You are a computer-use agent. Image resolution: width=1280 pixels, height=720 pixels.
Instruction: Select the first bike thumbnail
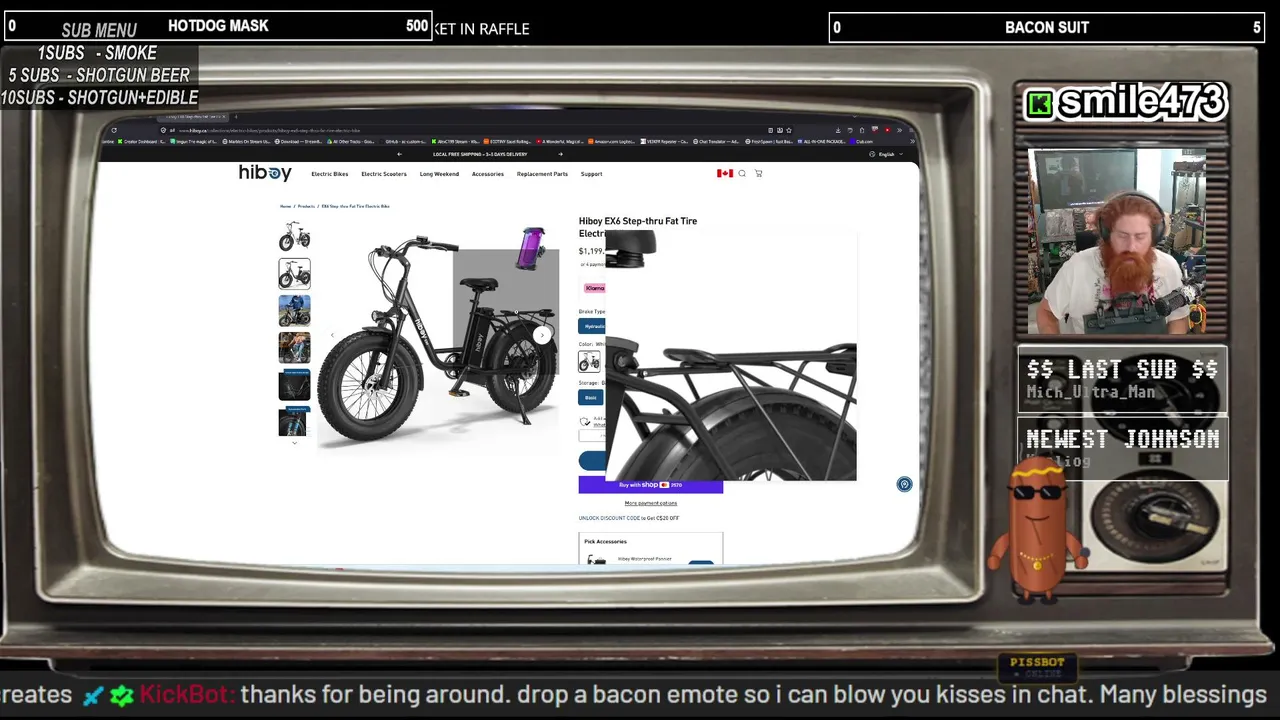pyautogui.click(x=294, y=236)
